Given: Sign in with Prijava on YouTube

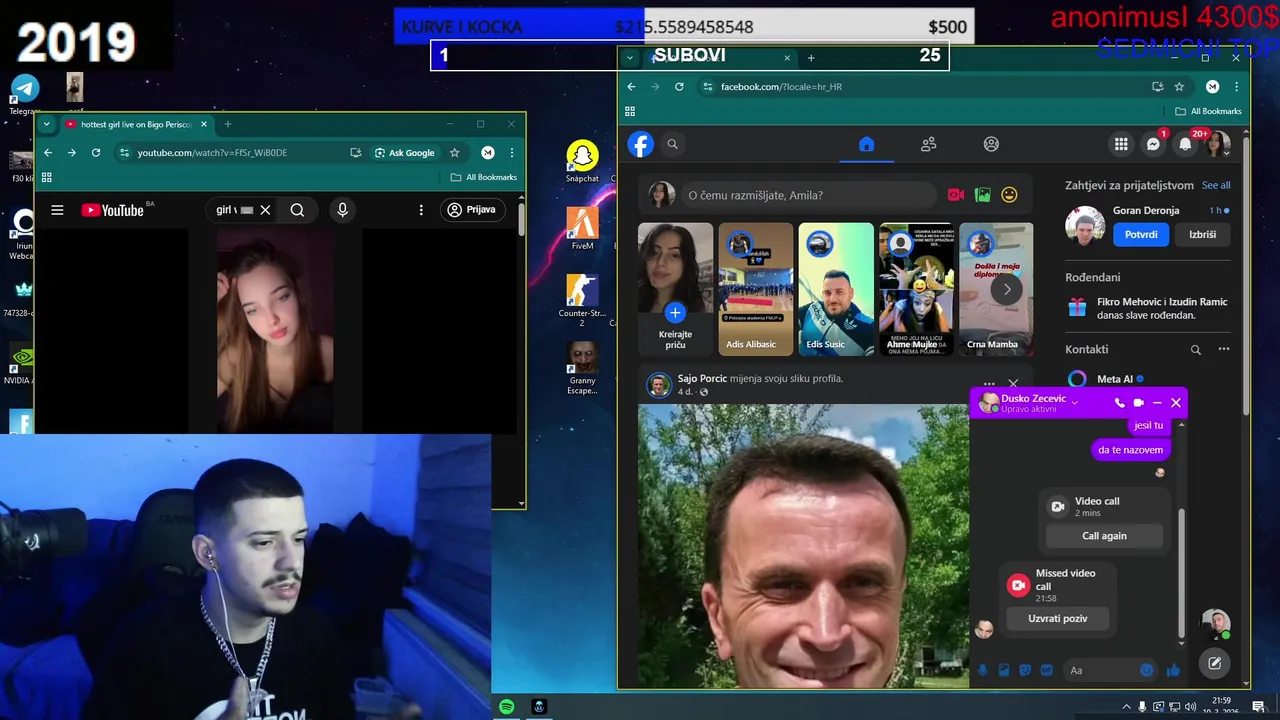Looking at the screenshot, I should (x=472, y=210).
